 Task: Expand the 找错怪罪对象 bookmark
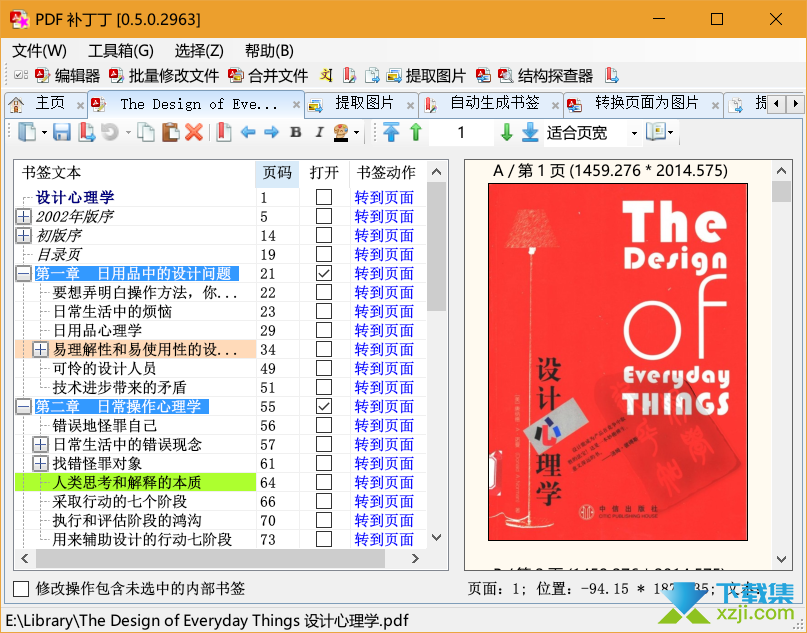(40, 463)
